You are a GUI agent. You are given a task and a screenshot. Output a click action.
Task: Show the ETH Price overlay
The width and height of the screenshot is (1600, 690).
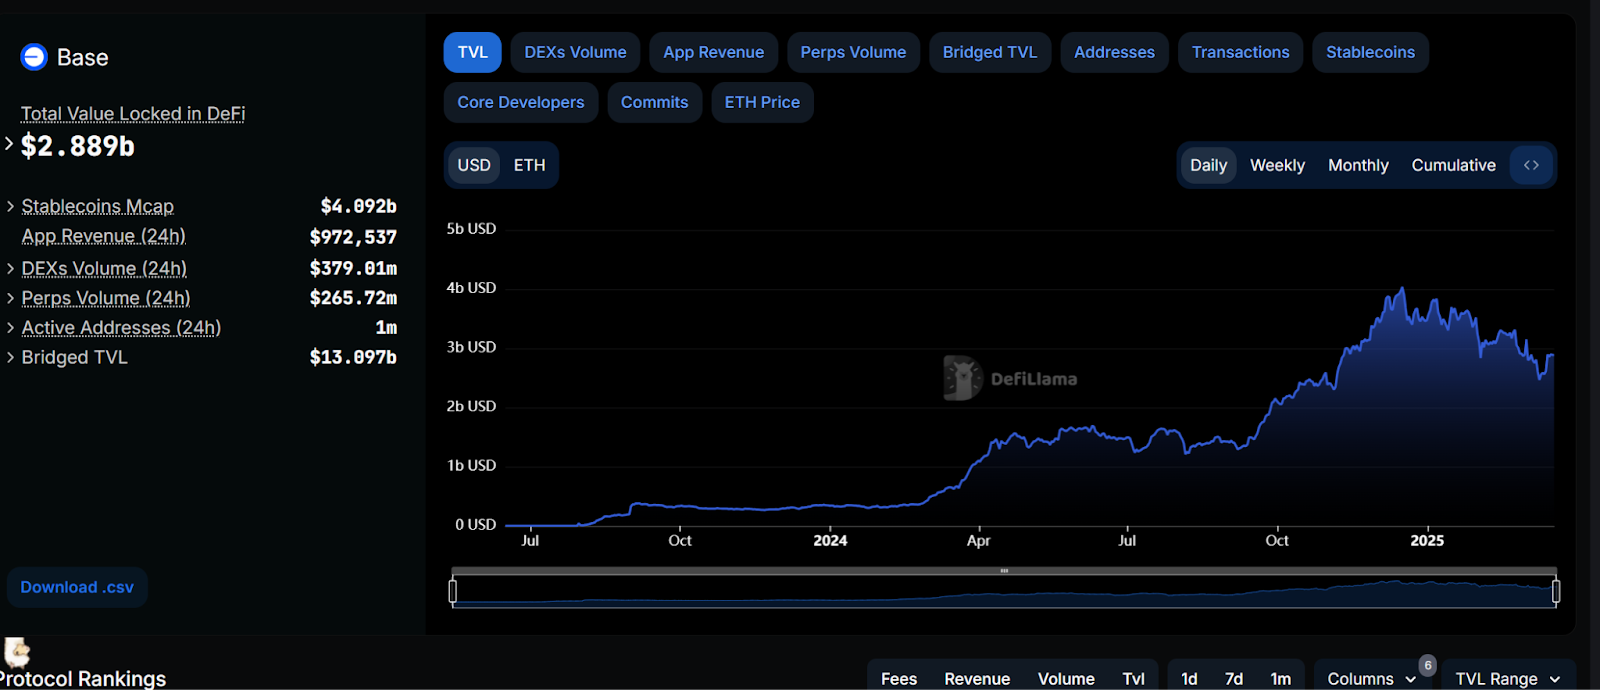tap(762, 102)
